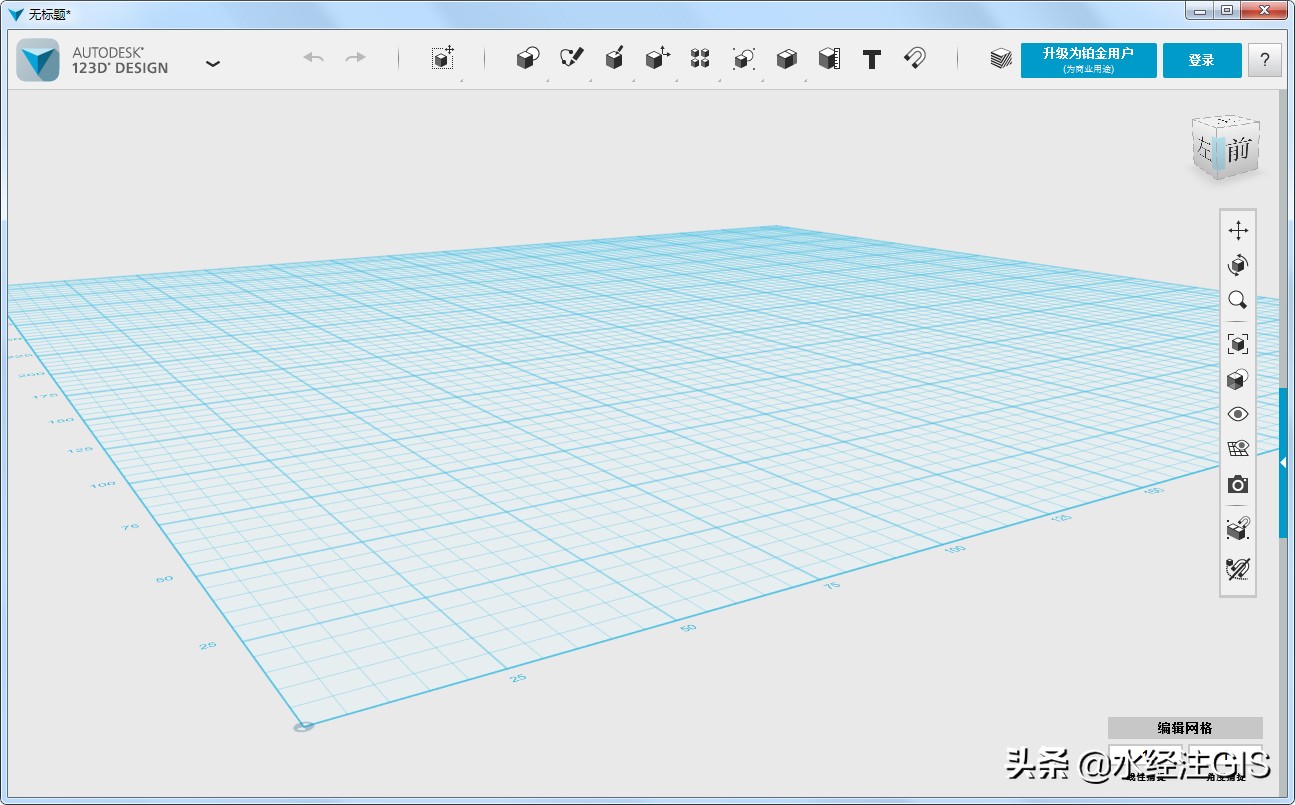Open the app menu chevron next to the logo
Viewport: 1295px width, 805px height.
213,62
